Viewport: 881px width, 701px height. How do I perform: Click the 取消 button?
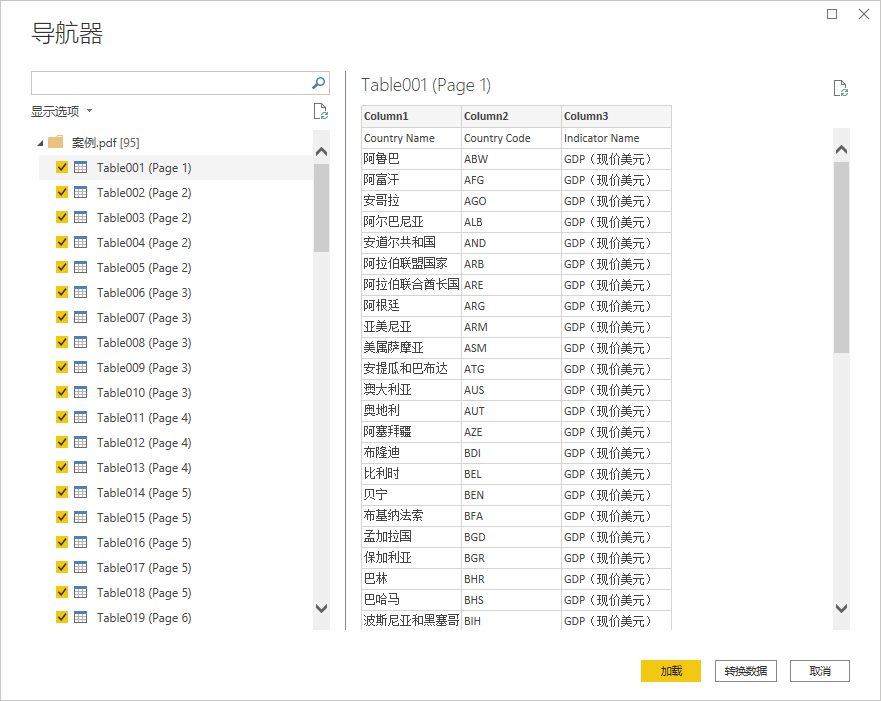[819, 671]
